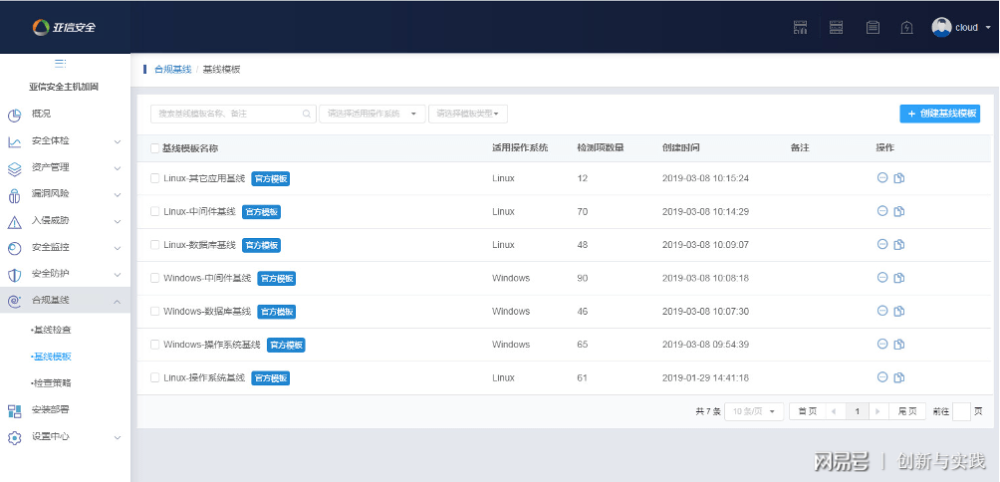Viewport: 1000px width, 482px height.
Task: Tick the Windows-中间件基线 checkbox
Action: tap(155, 278)
